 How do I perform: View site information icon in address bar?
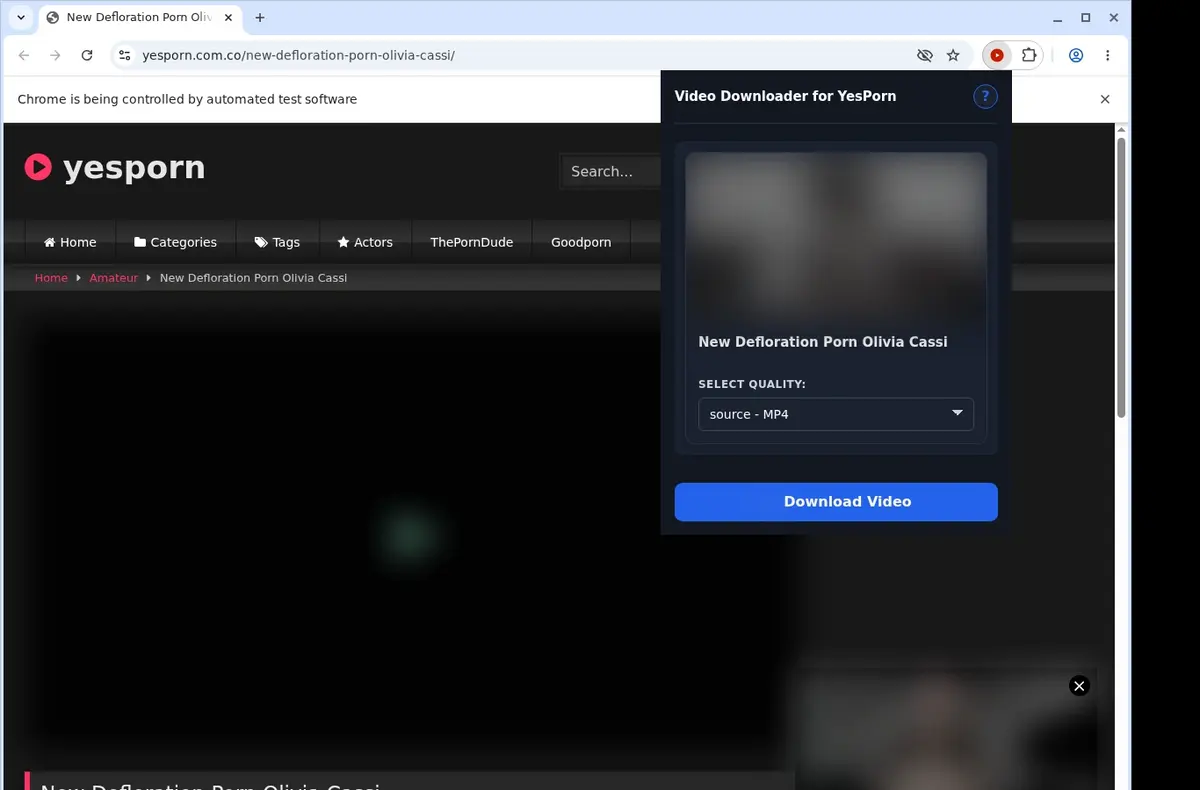click(123, 56)
